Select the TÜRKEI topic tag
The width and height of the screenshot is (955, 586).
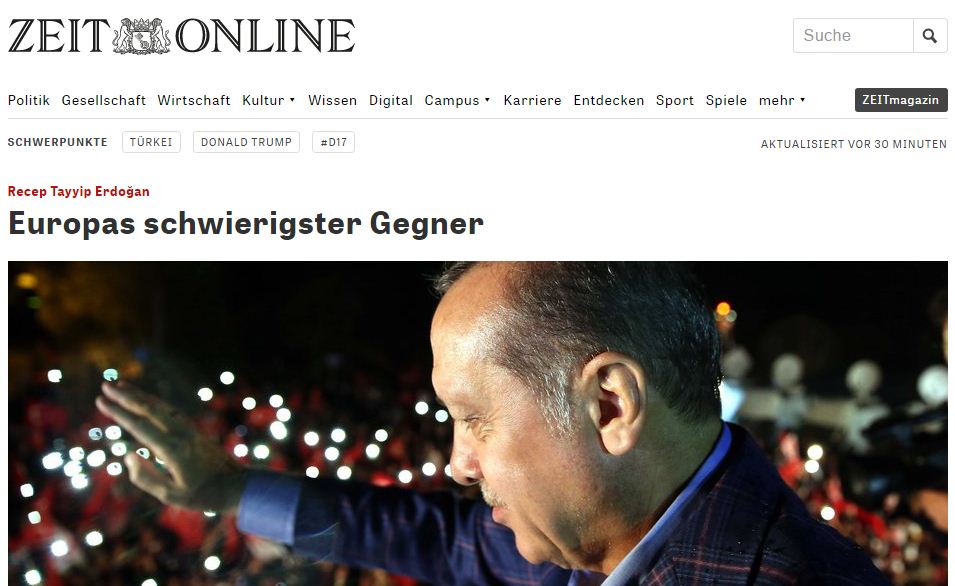coord(151,142)
